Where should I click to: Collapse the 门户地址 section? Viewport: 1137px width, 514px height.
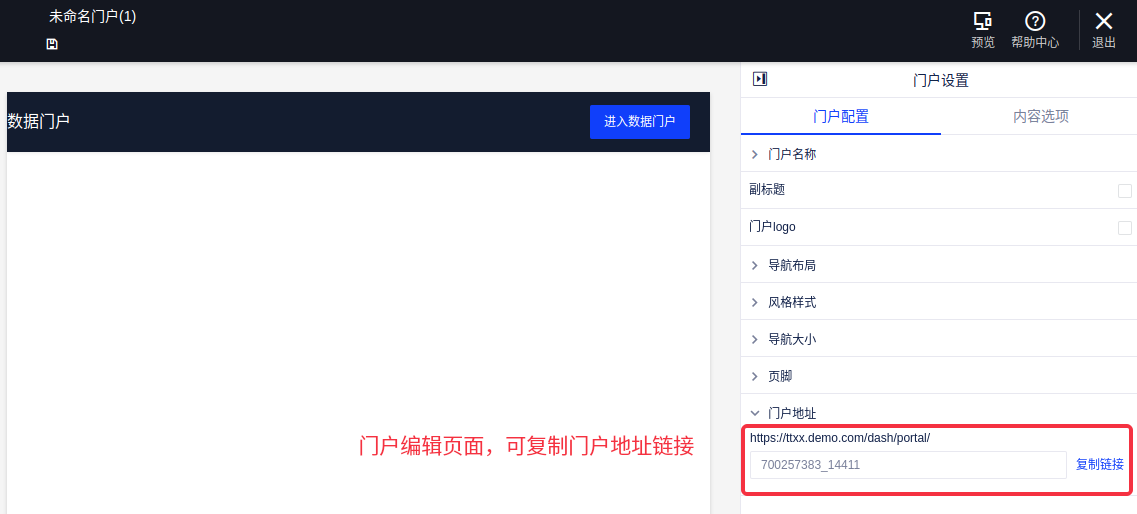point(755,413)
